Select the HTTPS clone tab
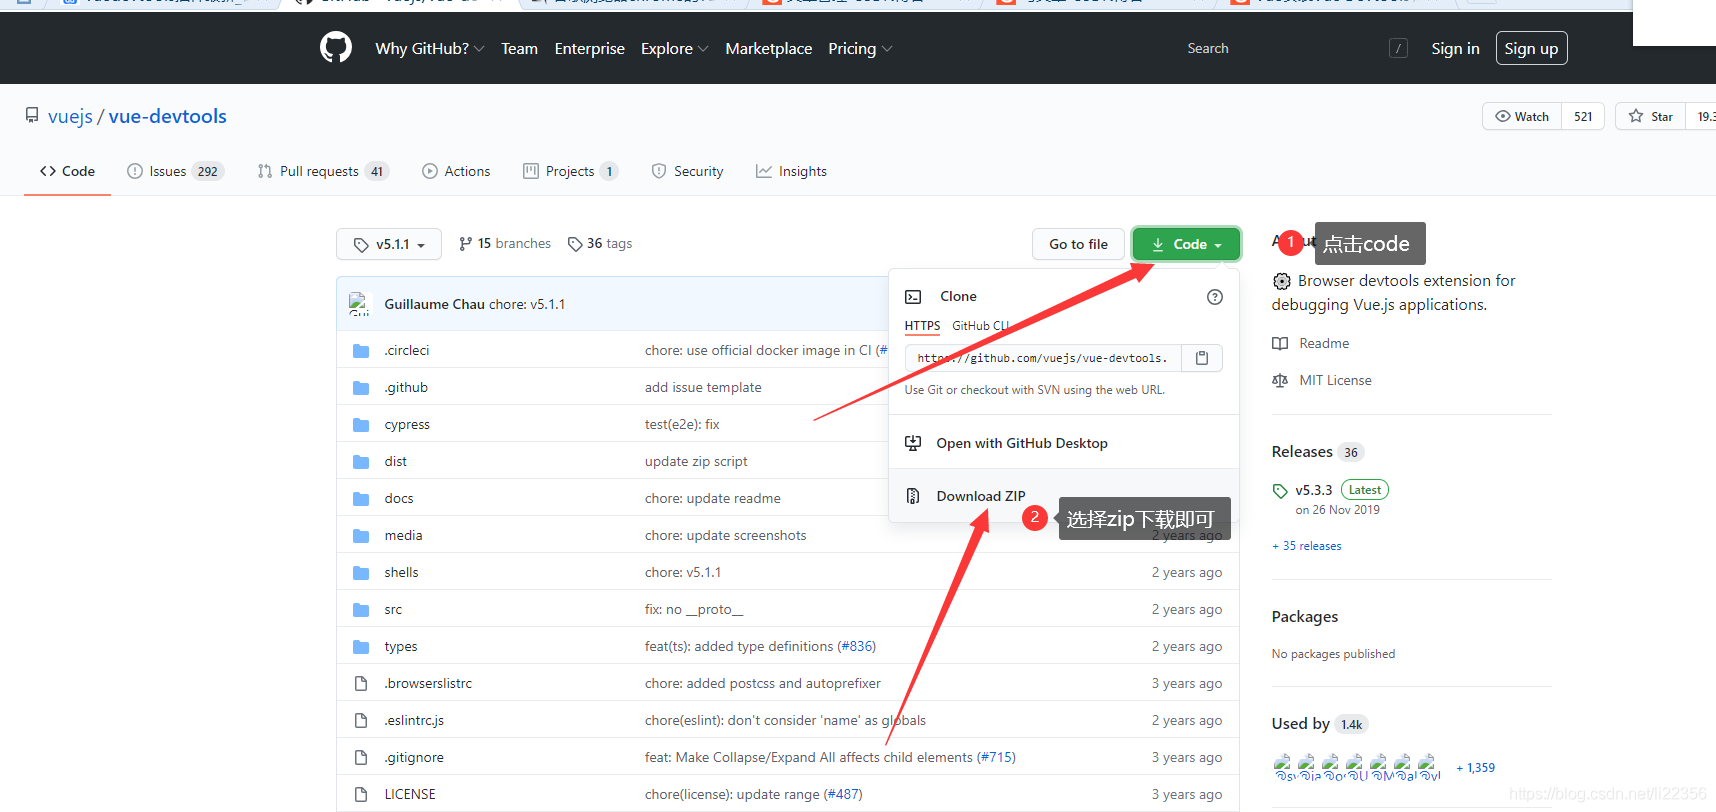The width and height of the screenshot is (1716, 812). click(x=922, y=326)
